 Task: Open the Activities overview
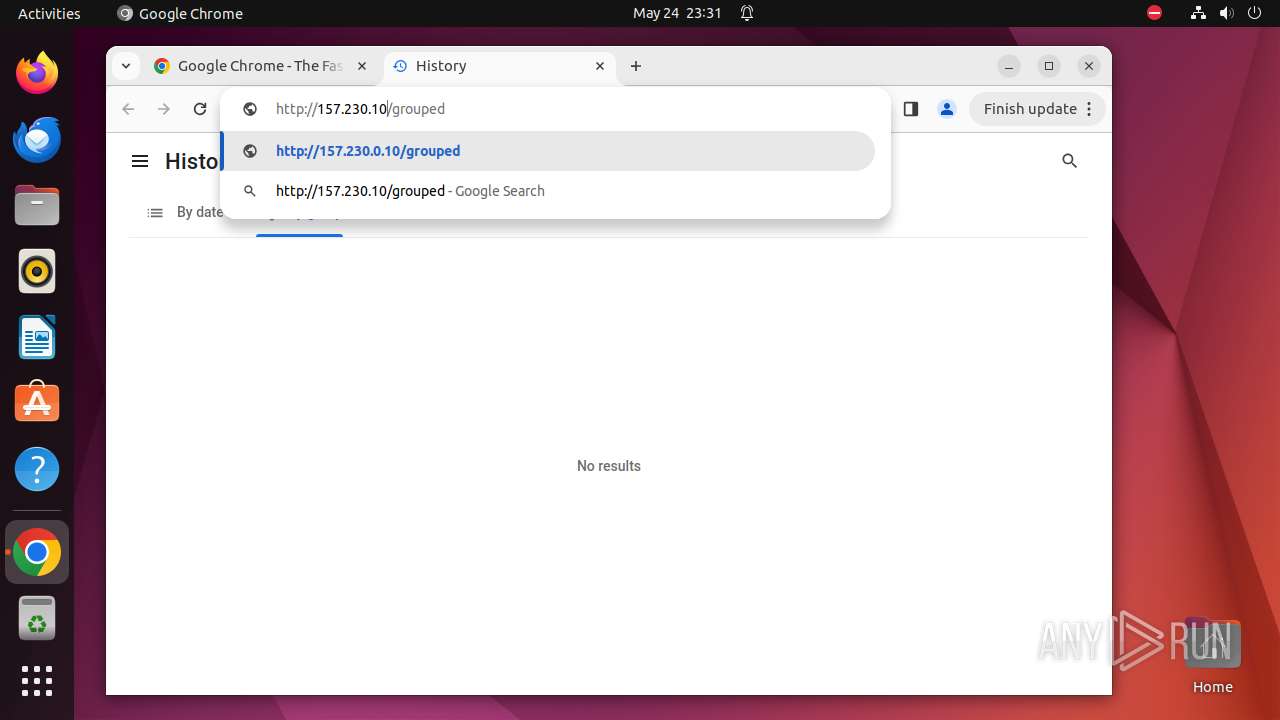(x=49, y=13)
